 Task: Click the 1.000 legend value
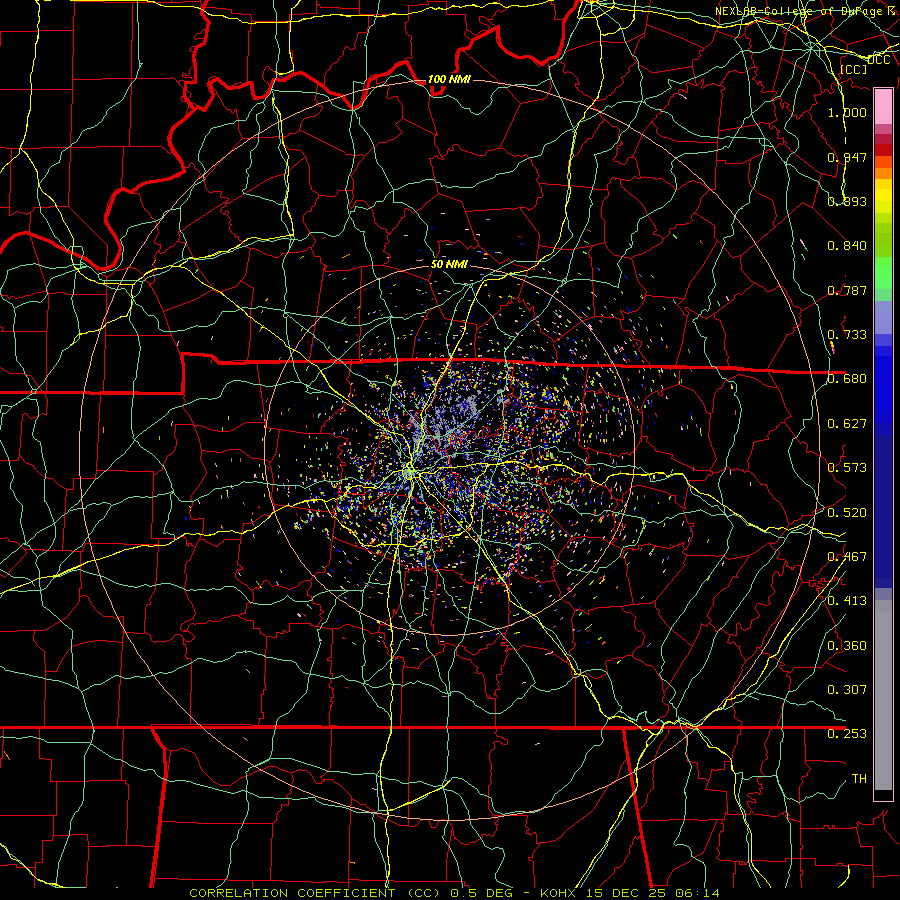click(x=847, y=112)
